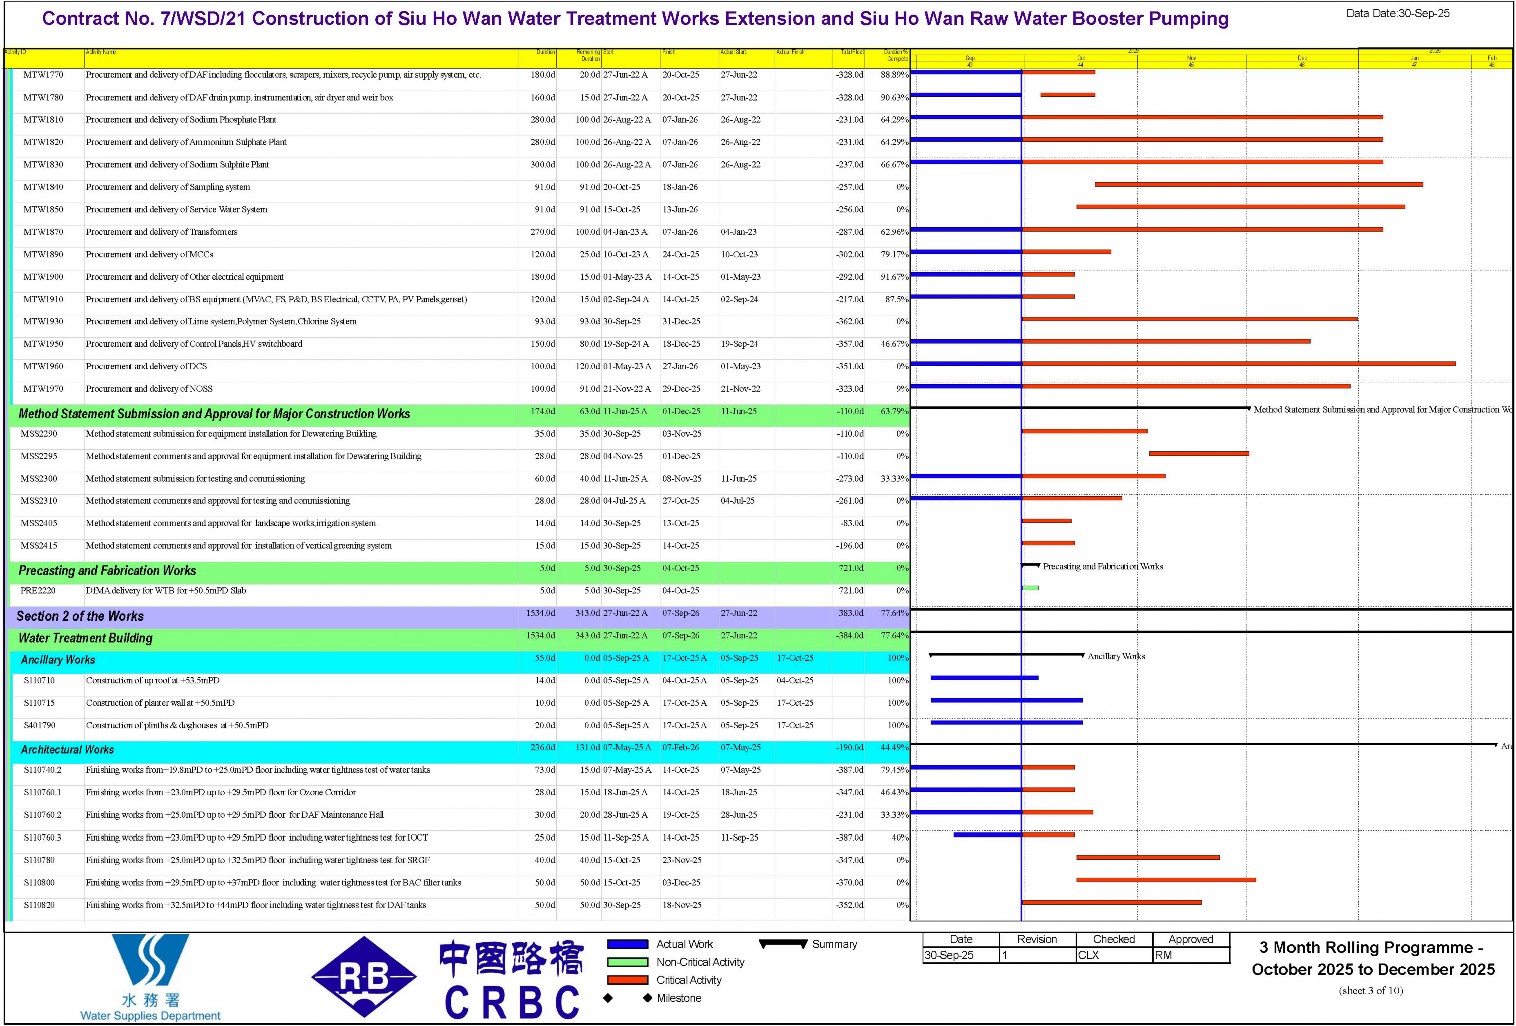Click the CRBC Chinese characters logo
This screenshot has height=1026, width=1516.
(511, 959)
